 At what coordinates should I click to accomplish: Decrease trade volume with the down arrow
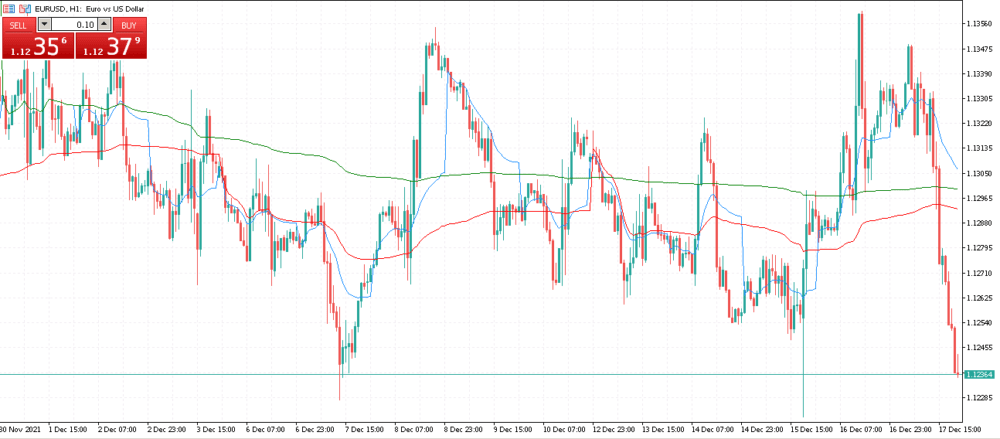click(x=43, y=24)
